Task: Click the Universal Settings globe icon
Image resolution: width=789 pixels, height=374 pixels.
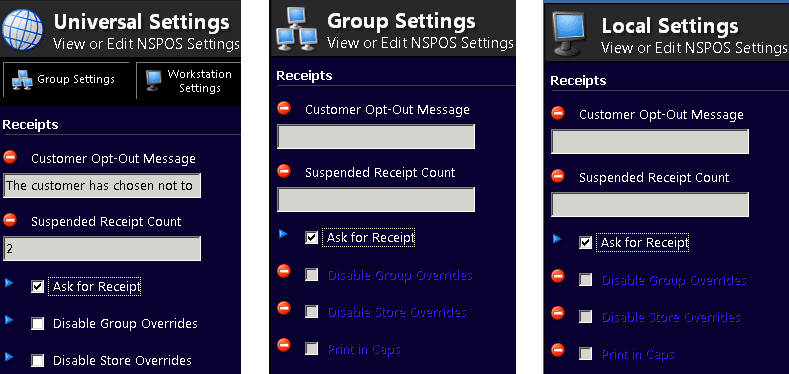Action: click(23, 29)
